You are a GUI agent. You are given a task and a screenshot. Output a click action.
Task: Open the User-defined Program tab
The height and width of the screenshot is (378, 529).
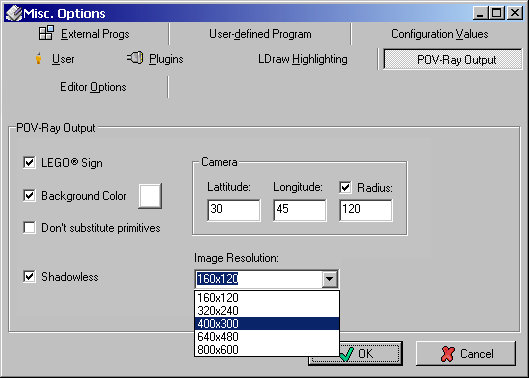[260, 34]
